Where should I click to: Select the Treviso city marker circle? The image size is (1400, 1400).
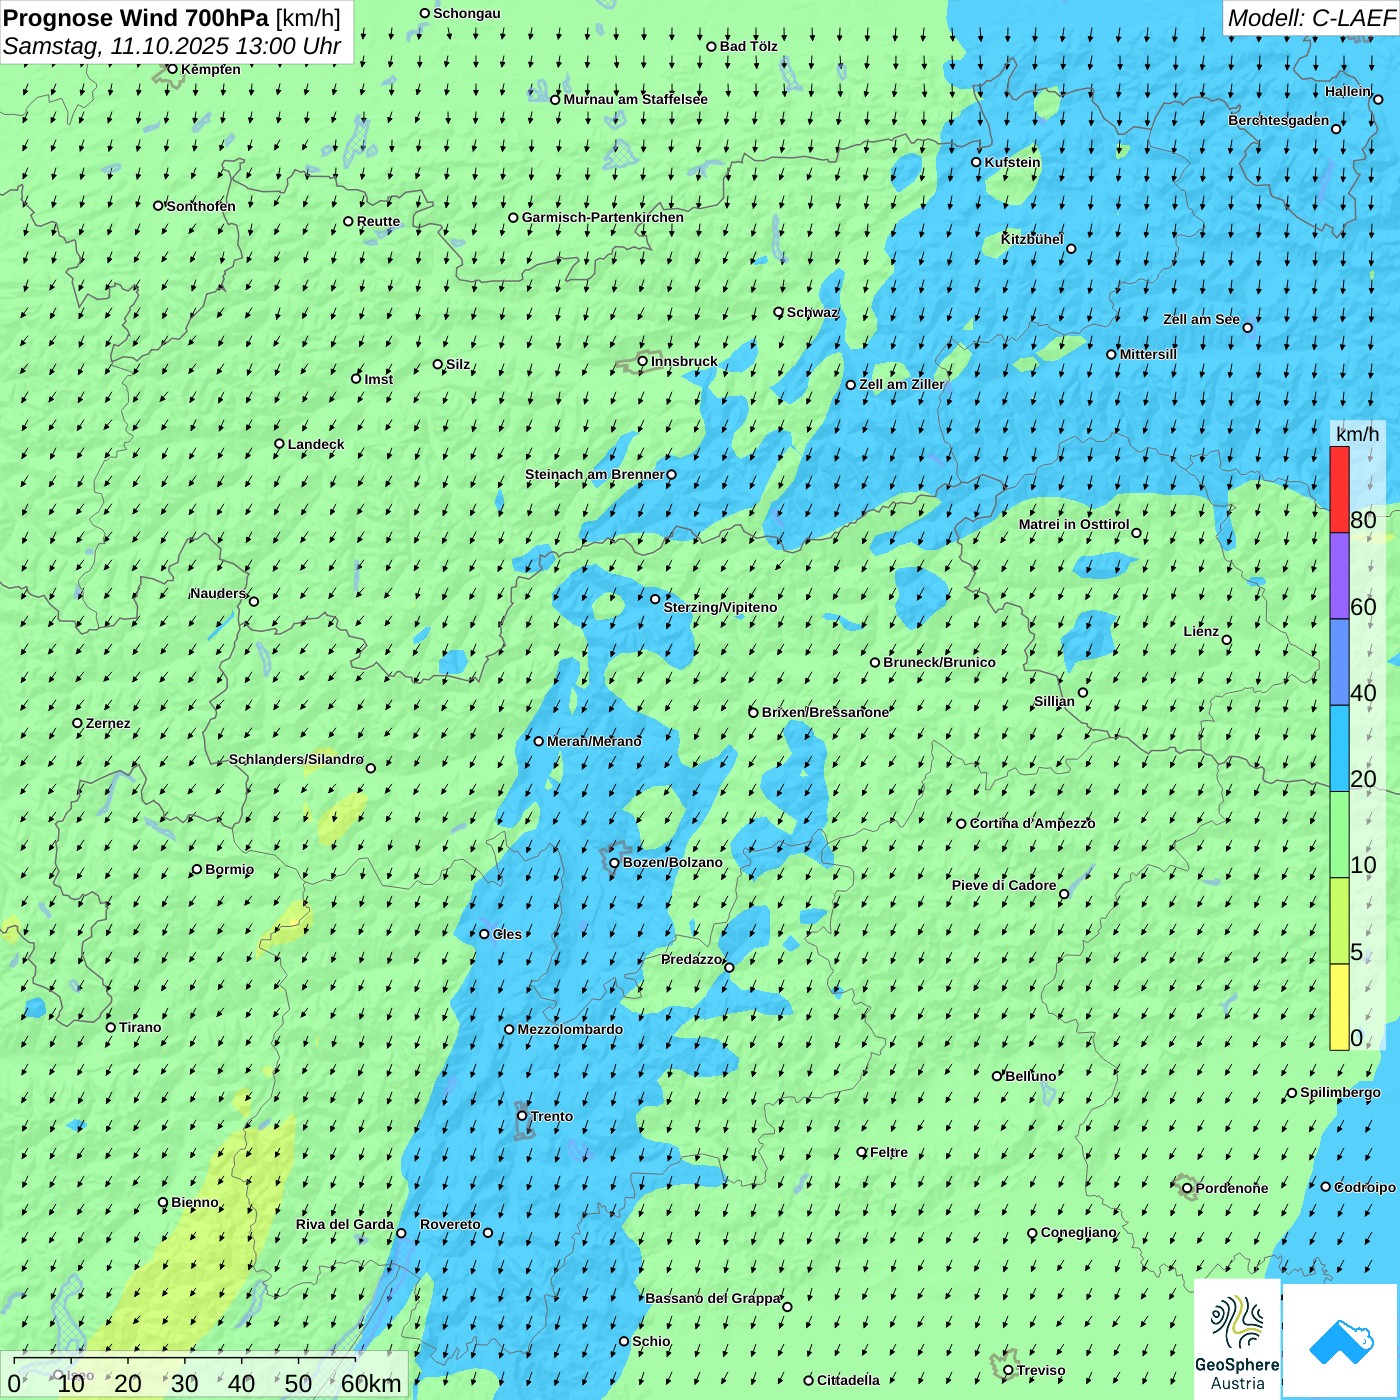tap(1008, 1370)
